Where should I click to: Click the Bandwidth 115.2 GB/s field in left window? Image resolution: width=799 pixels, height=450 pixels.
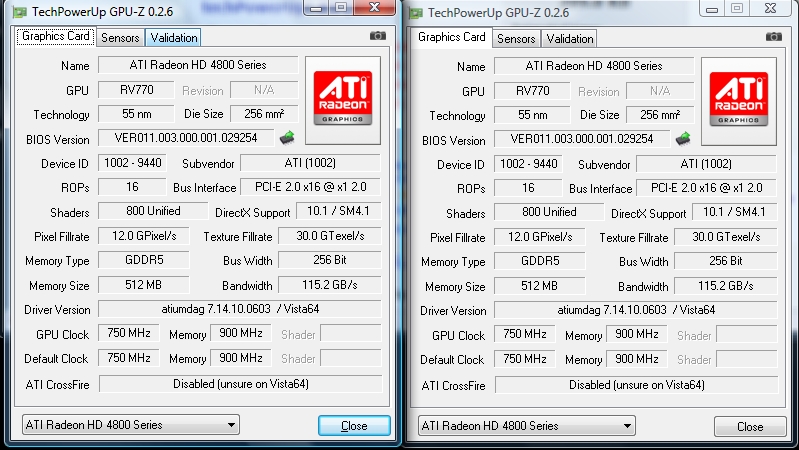pos(330,284)
